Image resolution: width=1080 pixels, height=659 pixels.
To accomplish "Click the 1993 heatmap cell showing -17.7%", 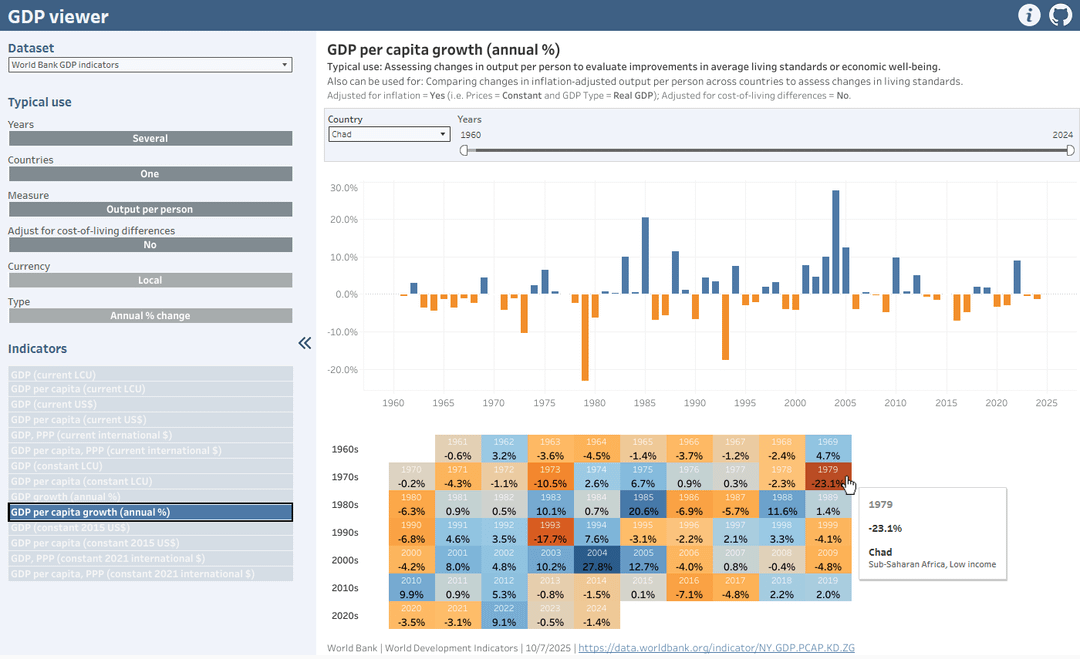I will click(x=550, y=531).
